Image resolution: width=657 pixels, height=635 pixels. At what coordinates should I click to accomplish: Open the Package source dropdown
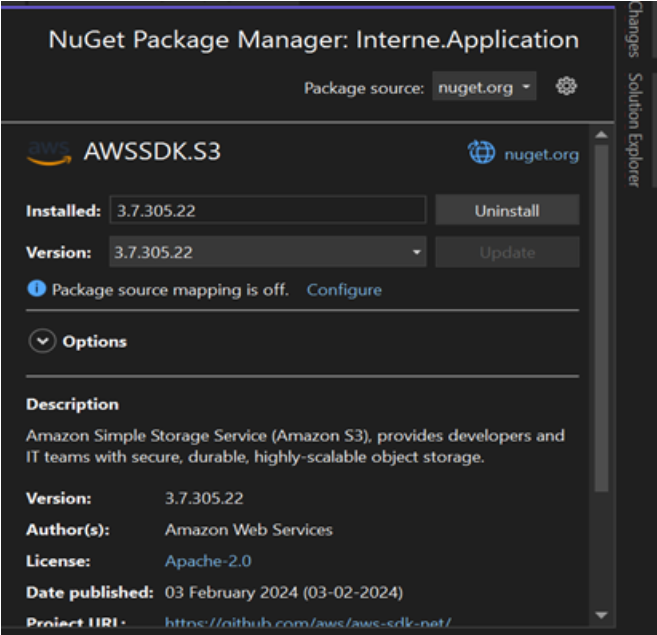484,86
